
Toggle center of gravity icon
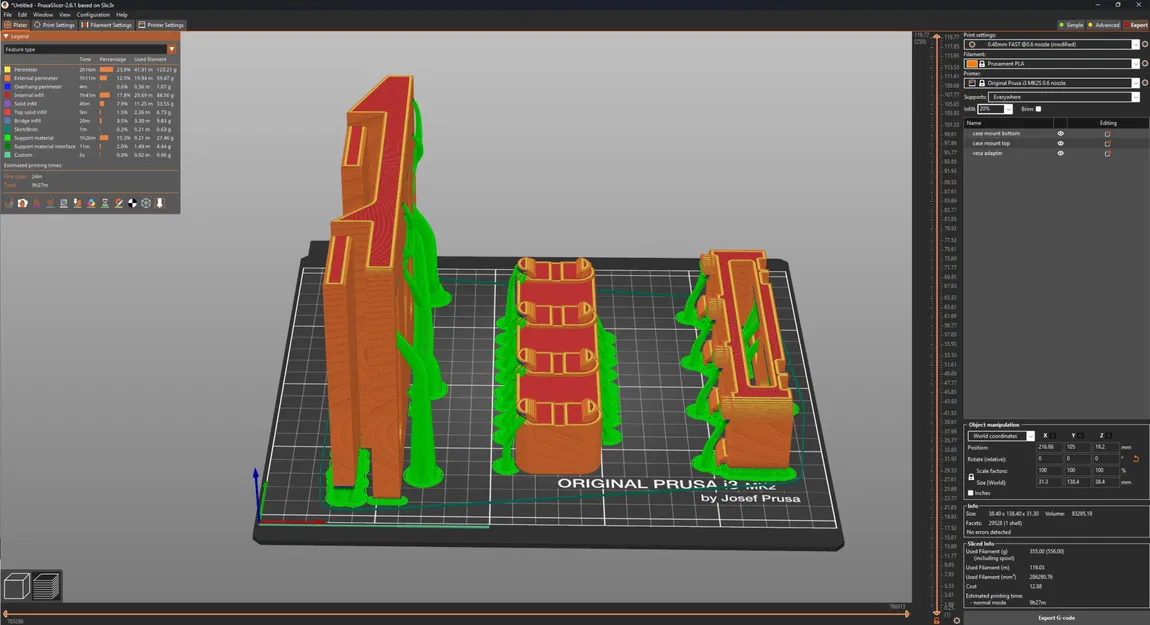point(132,203)
